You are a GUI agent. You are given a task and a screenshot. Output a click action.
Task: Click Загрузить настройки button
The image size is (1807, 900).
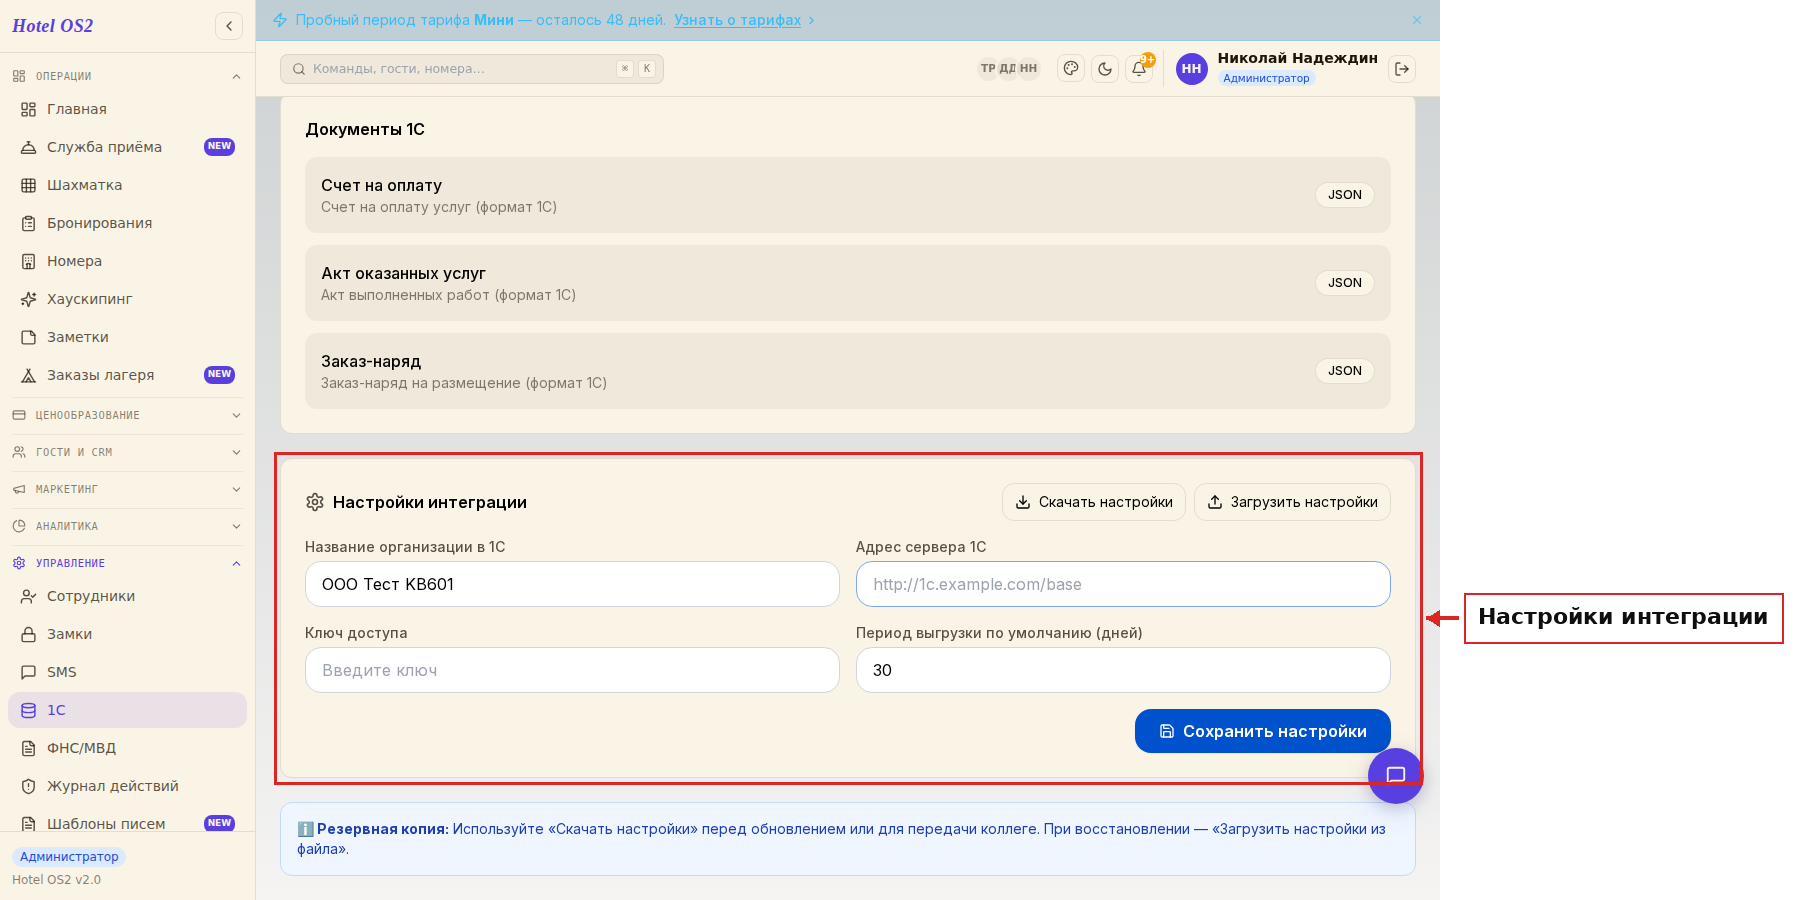pos(1292,502)
